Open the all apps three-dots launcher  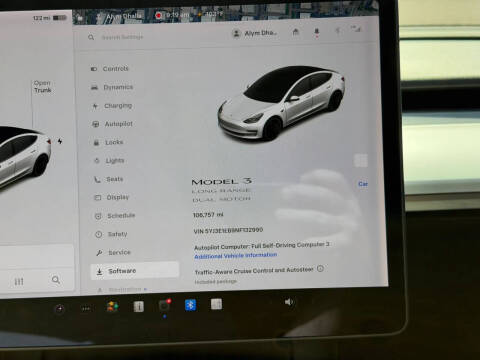86,309
